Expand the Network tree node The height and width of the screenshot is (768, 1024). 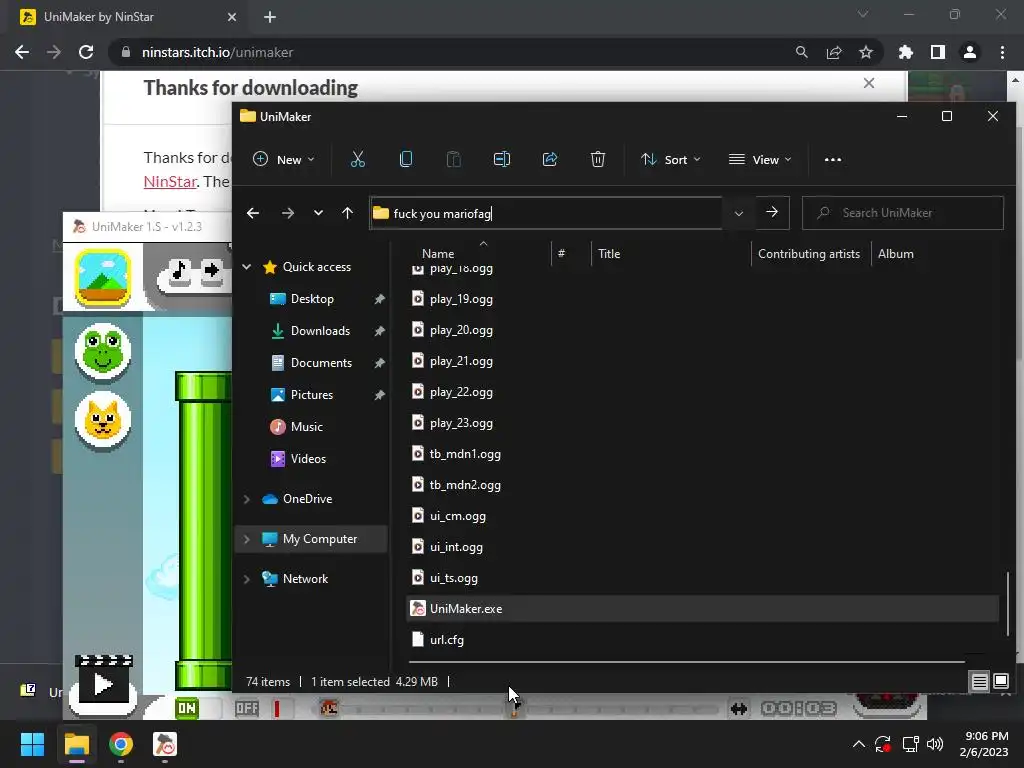point(247,579)
